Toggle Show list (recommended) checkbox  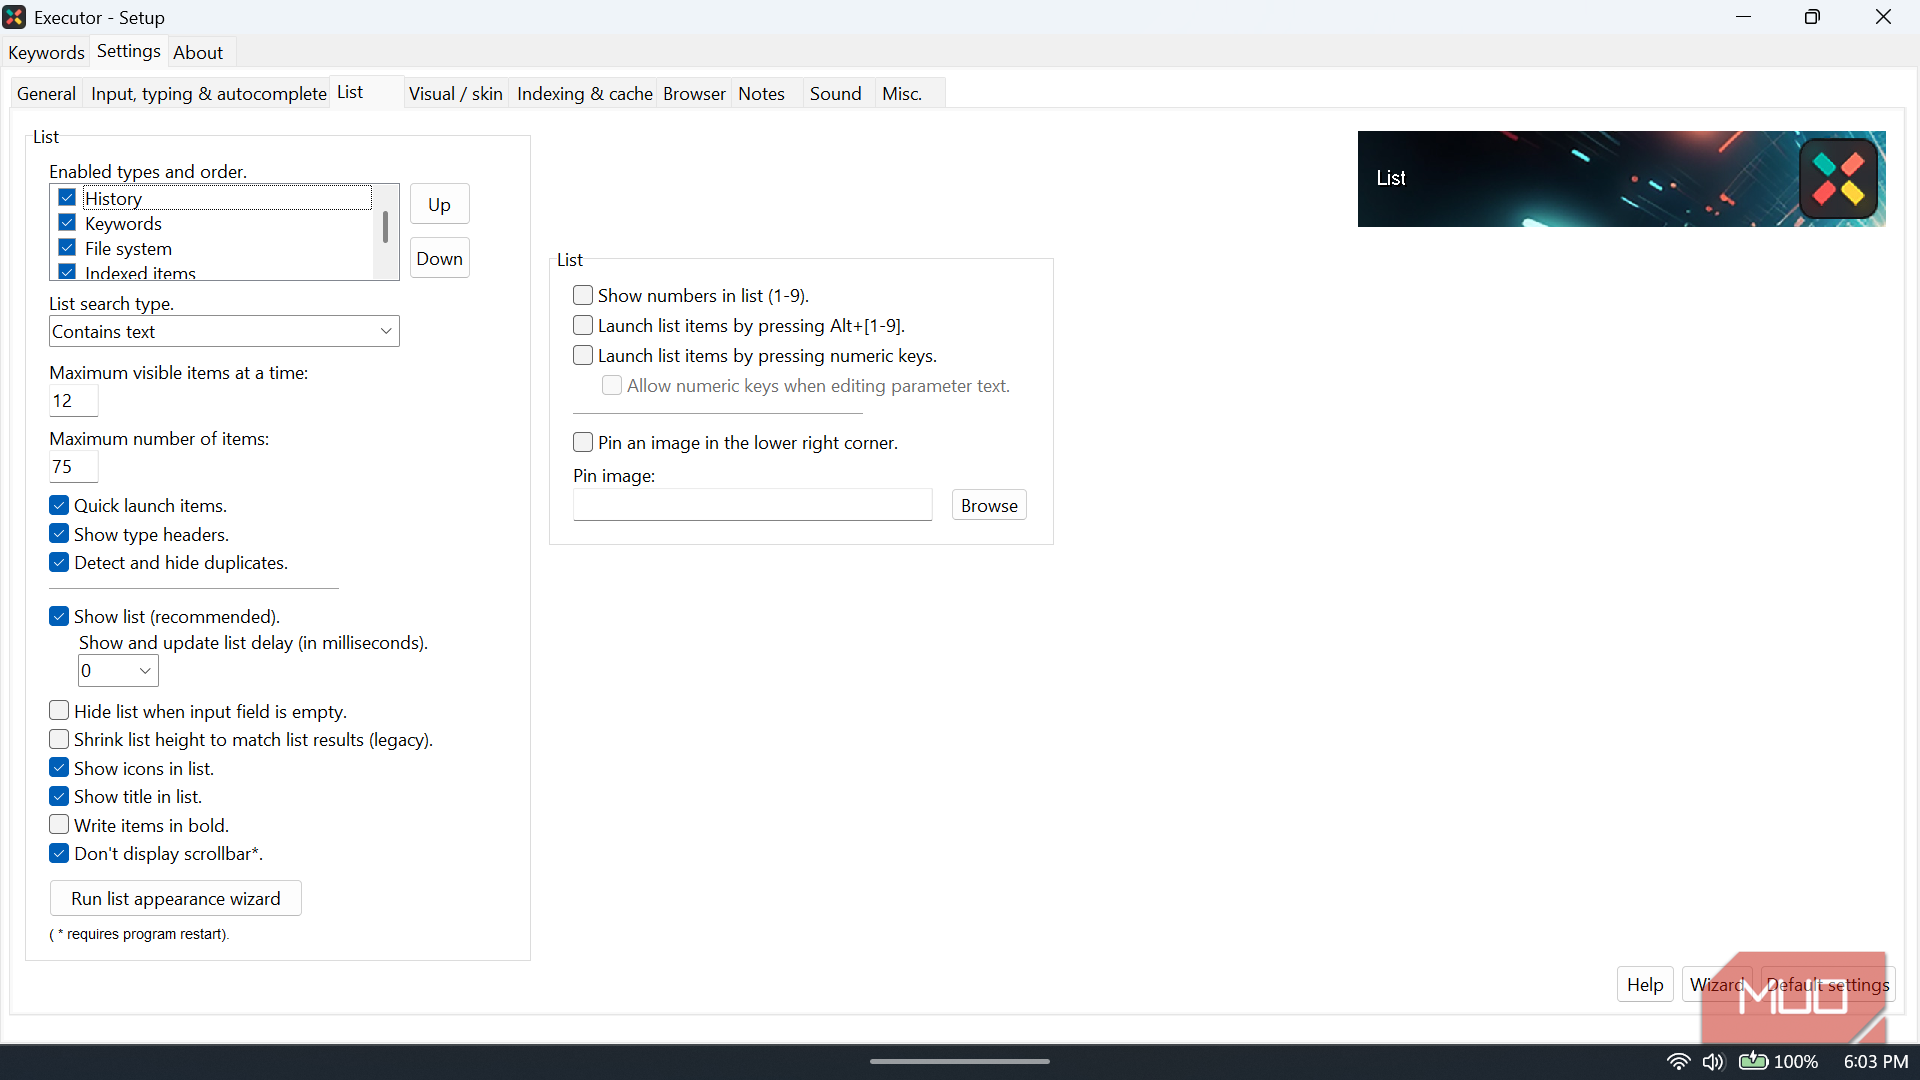pyautogui.click(x=59, y=617)
